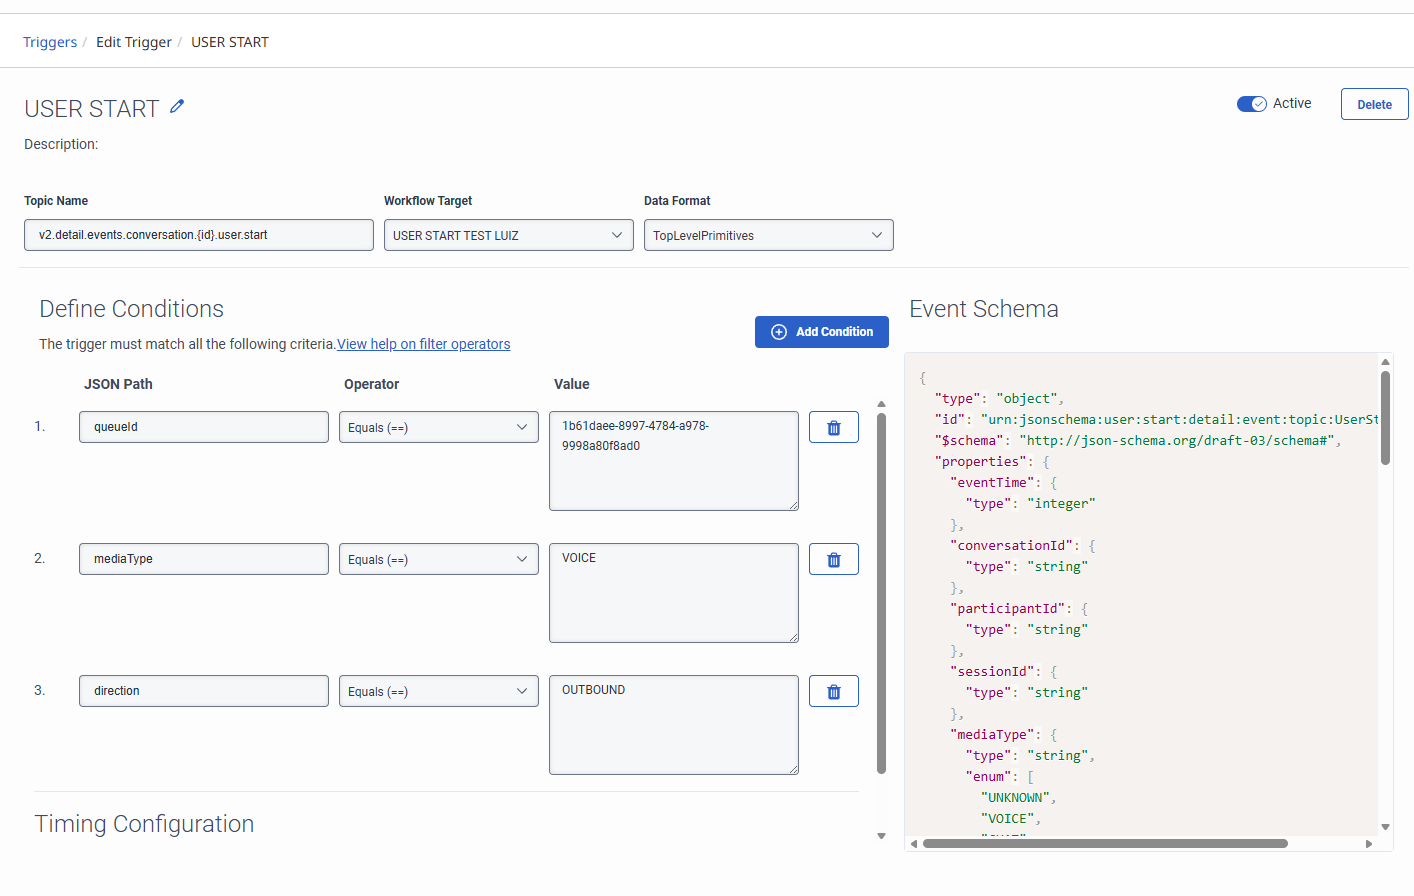Open operator dropdown for direction condition
The width and height of the screenshot is (1414, 896).
[438, 691]
